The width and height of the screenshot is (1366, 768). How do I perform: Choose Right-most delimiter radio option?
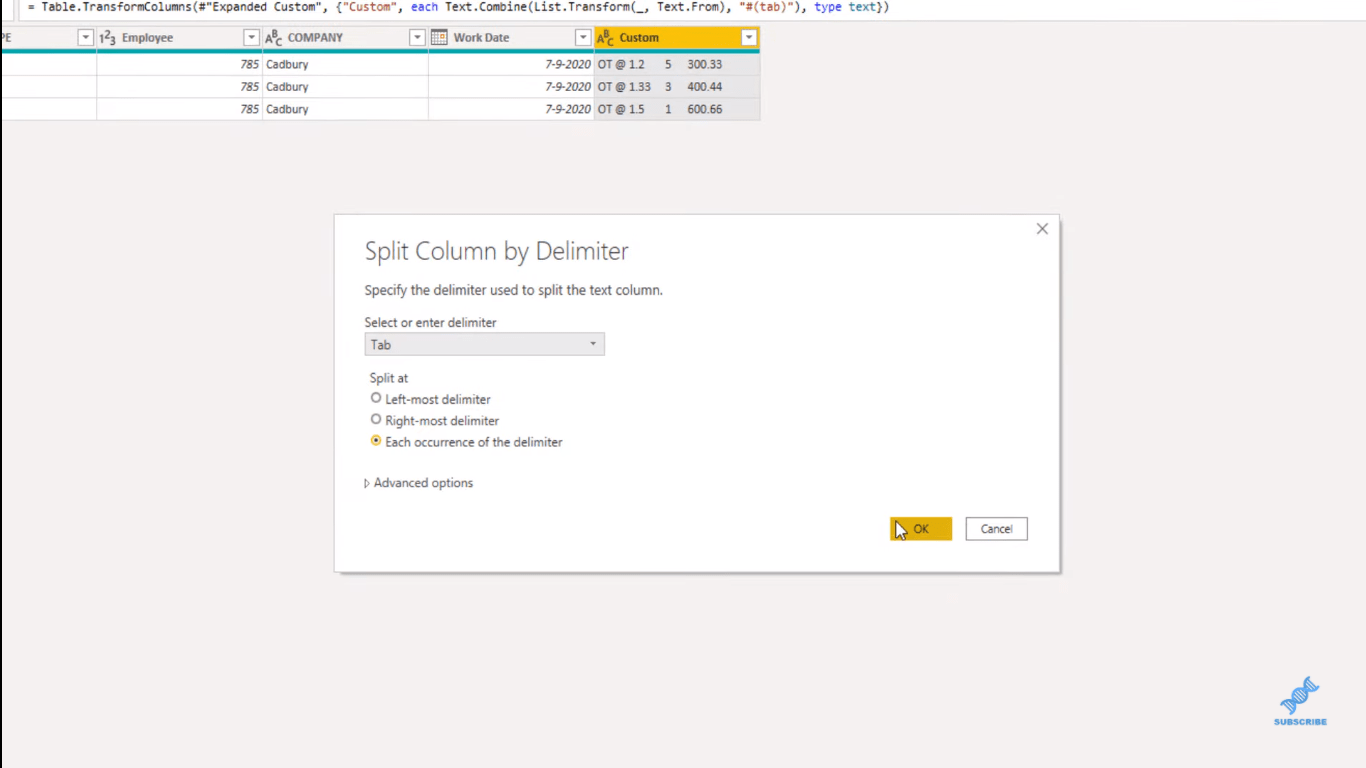pos(376,420)
